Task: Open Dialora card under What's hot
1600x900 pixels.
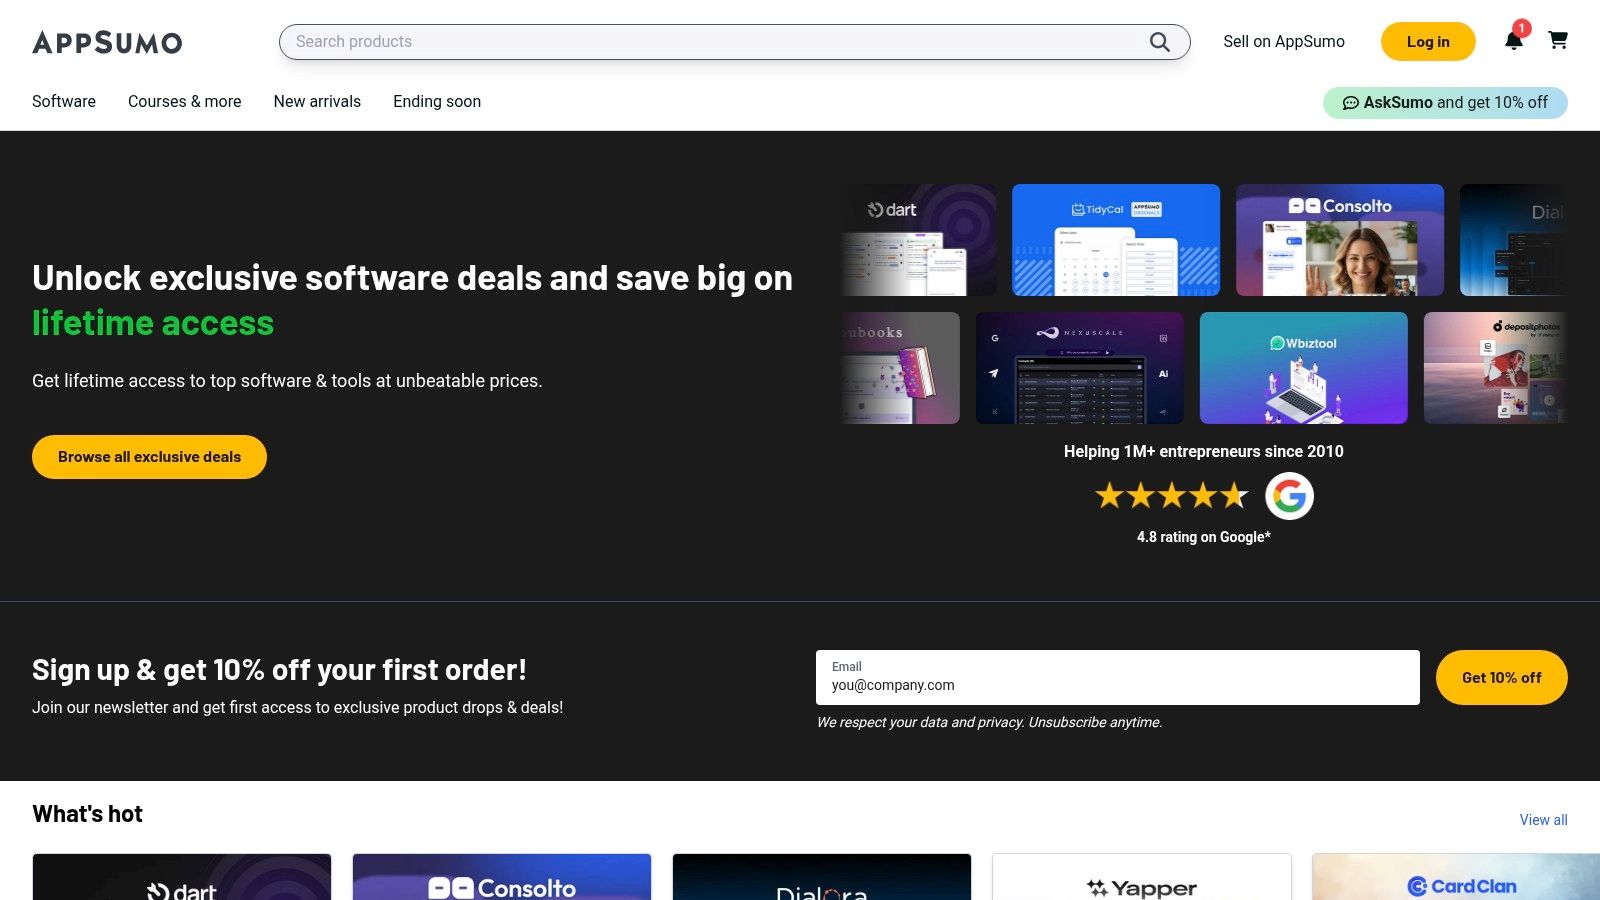Action: 822,877
